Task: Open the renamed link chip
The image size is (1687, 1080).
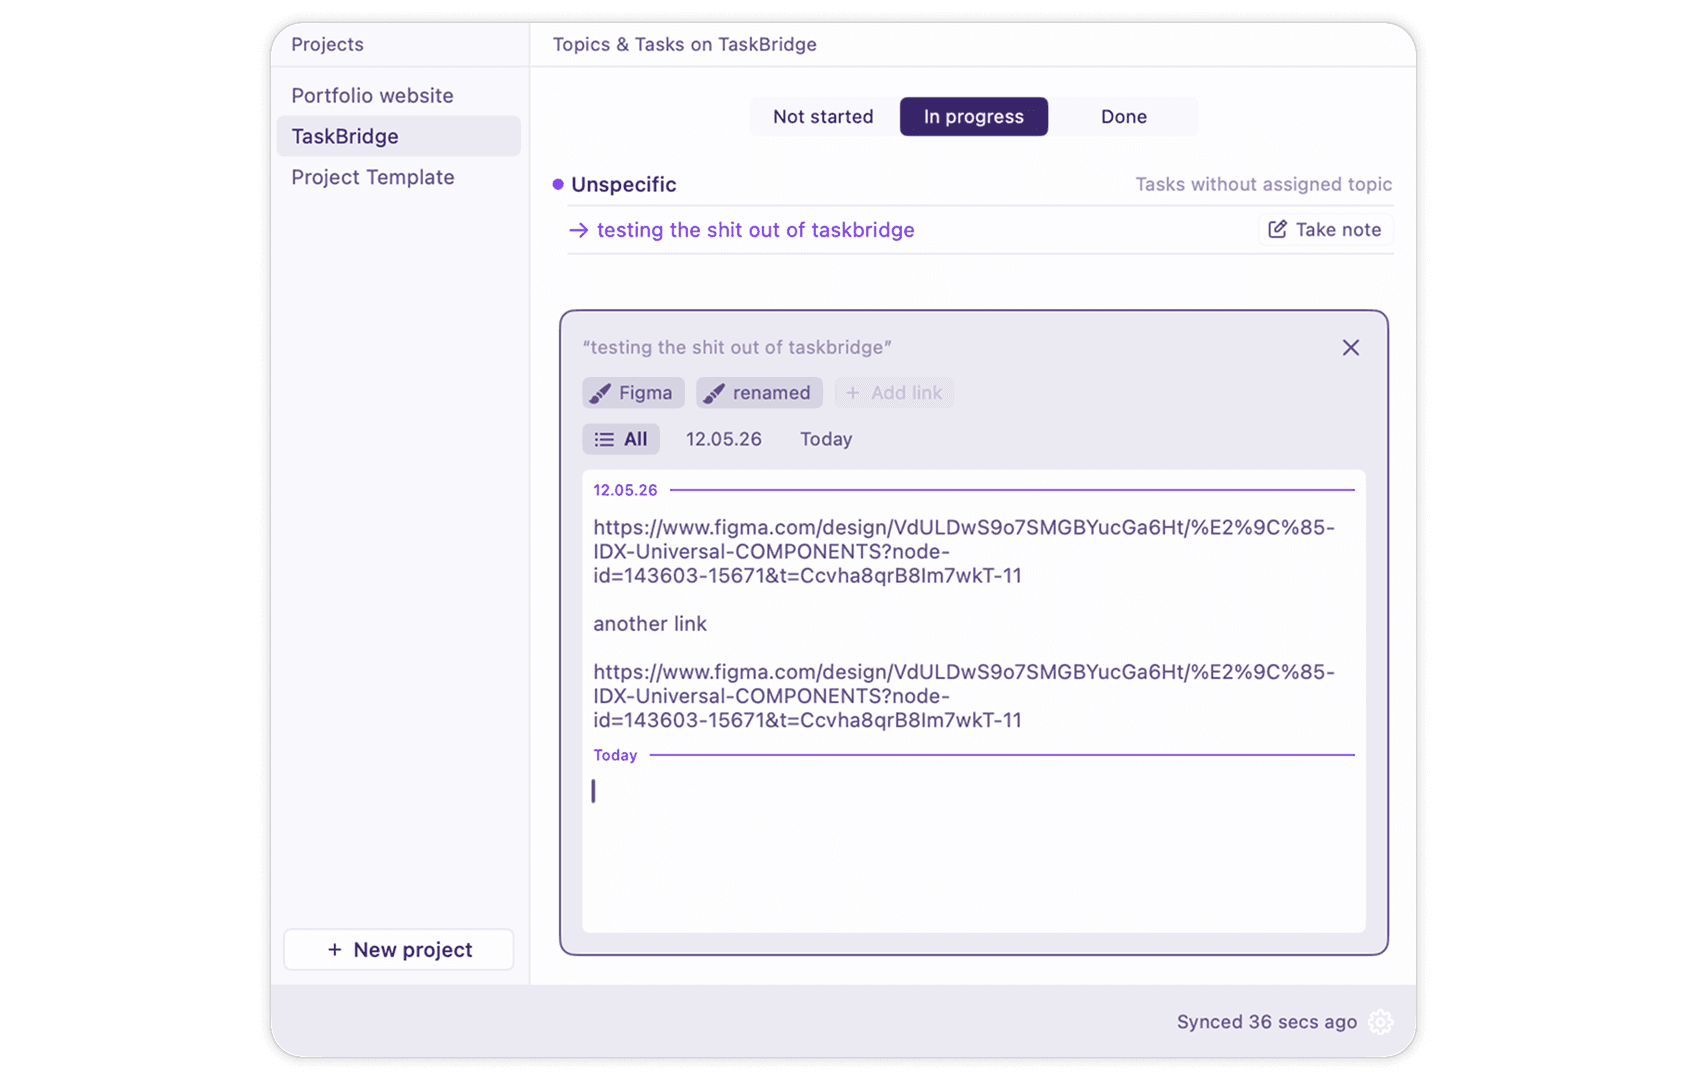Action: point(759,393)
